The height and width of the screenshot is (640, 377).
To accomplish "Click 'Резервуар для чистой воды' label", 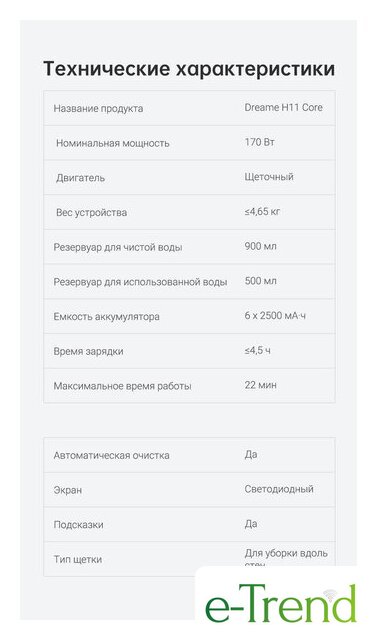I will click(x=118, y=247).
